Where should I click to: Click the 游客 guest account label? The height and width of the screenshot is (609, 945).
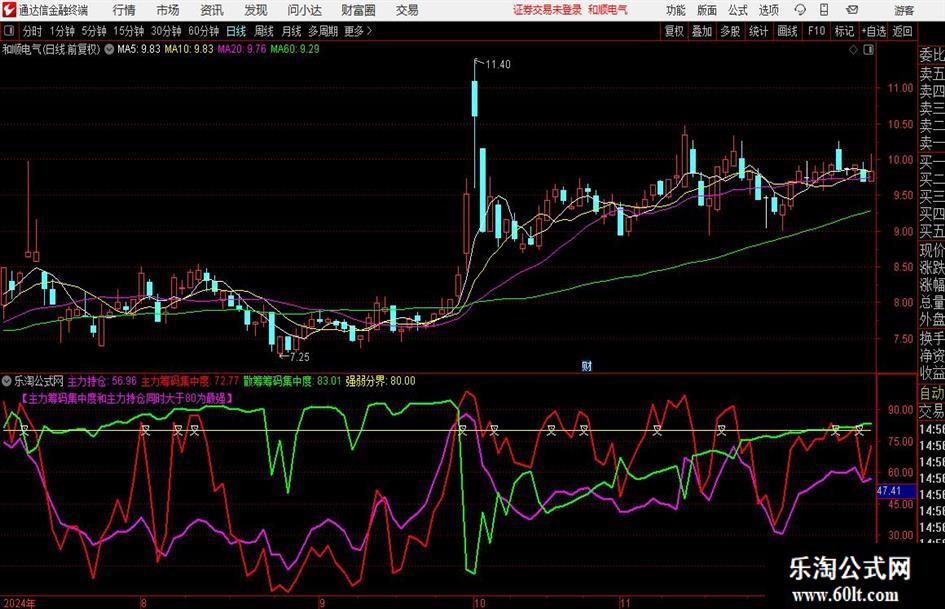point(903,10)
